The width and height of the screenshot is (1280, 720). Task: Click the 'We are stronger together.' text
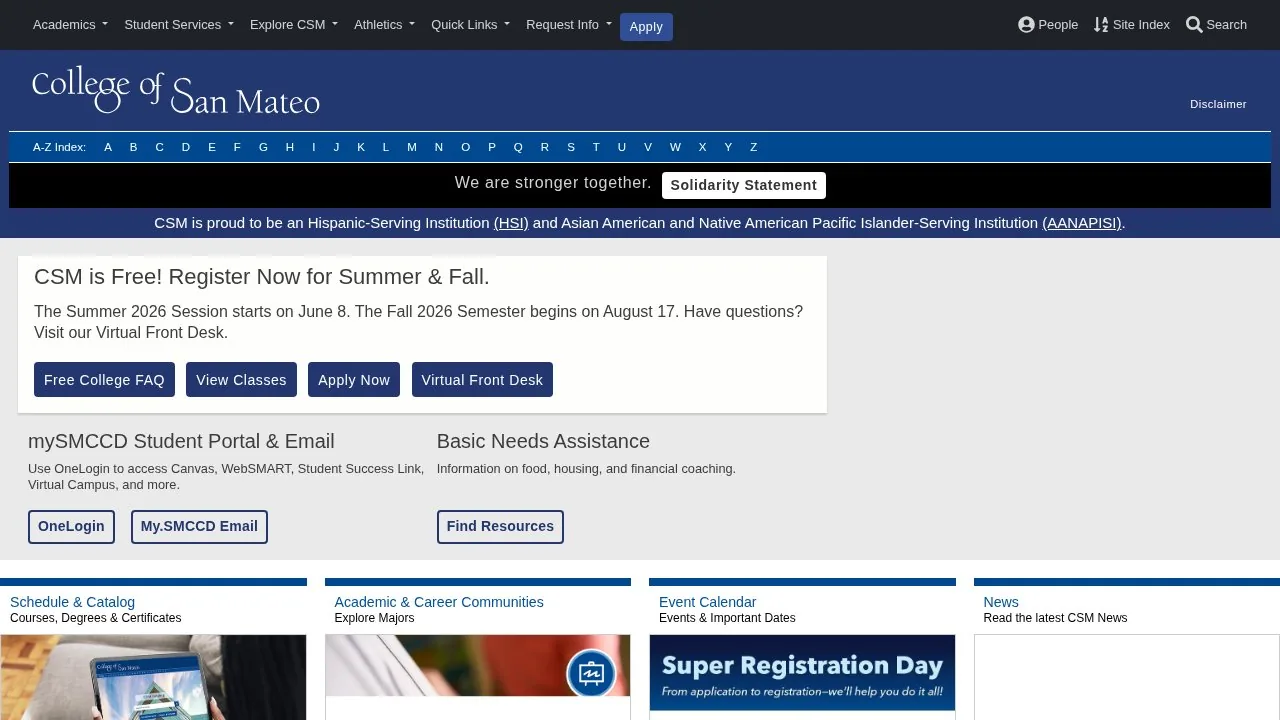pos(553,183)
